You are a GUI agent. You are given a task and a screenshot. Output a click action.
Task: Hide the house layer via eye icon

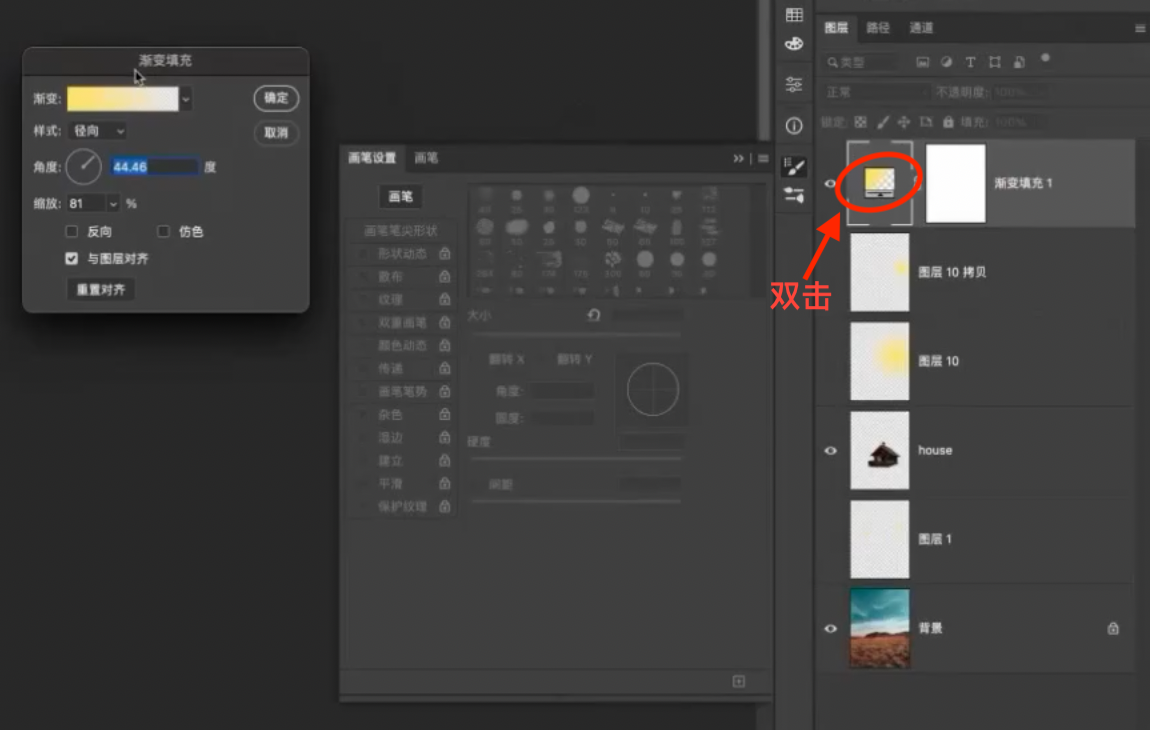830,451
